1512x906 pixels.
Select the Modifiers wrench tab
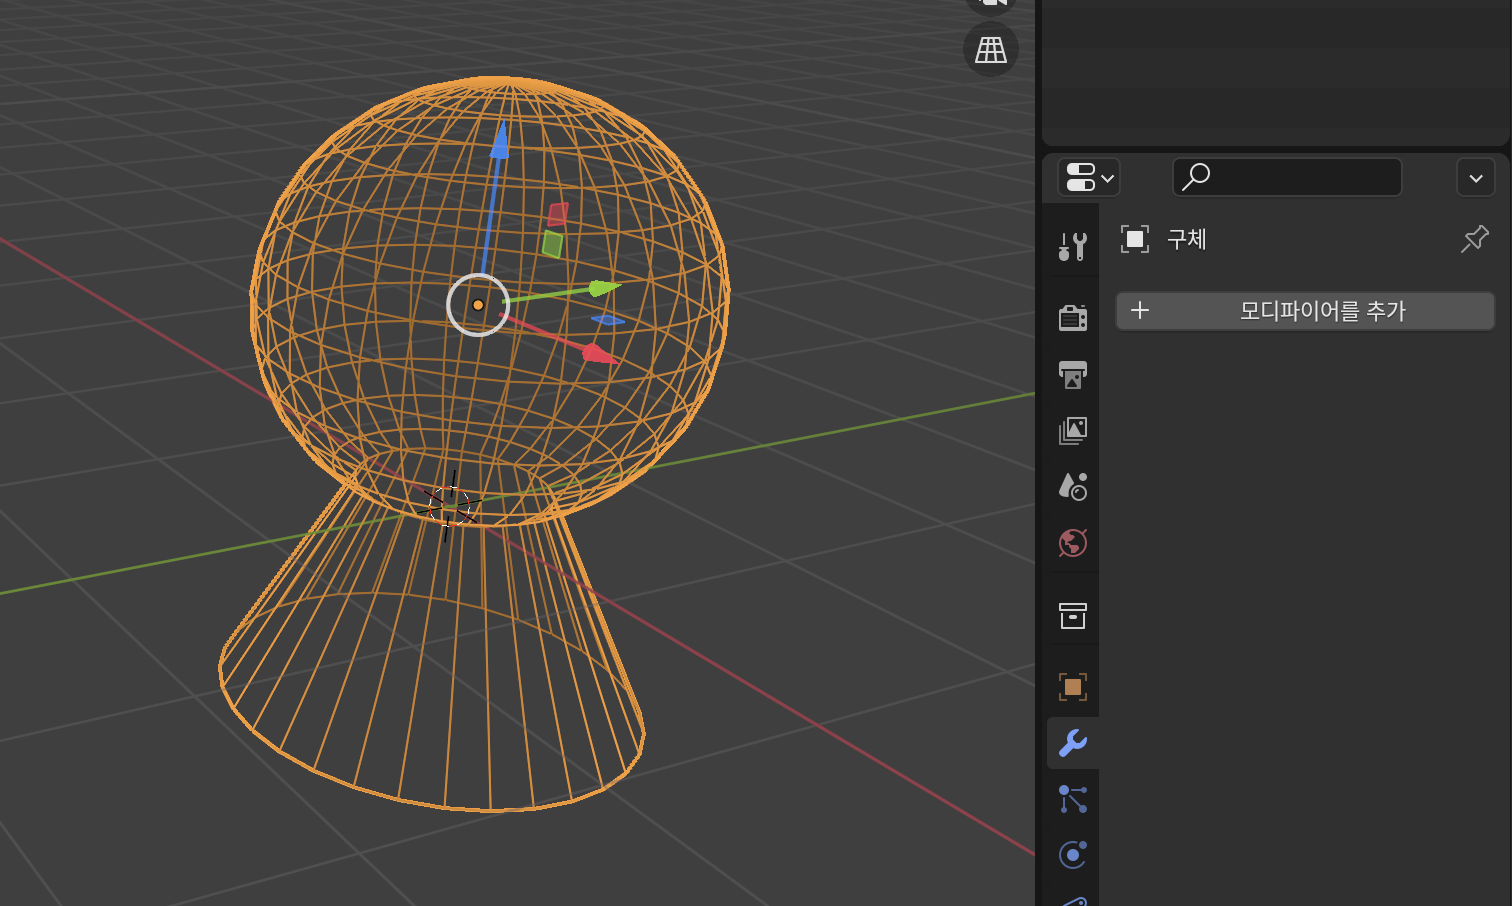1073,743
